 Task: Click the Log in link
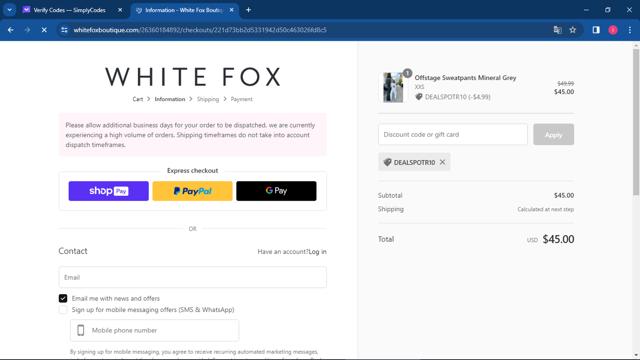point(318,252)
